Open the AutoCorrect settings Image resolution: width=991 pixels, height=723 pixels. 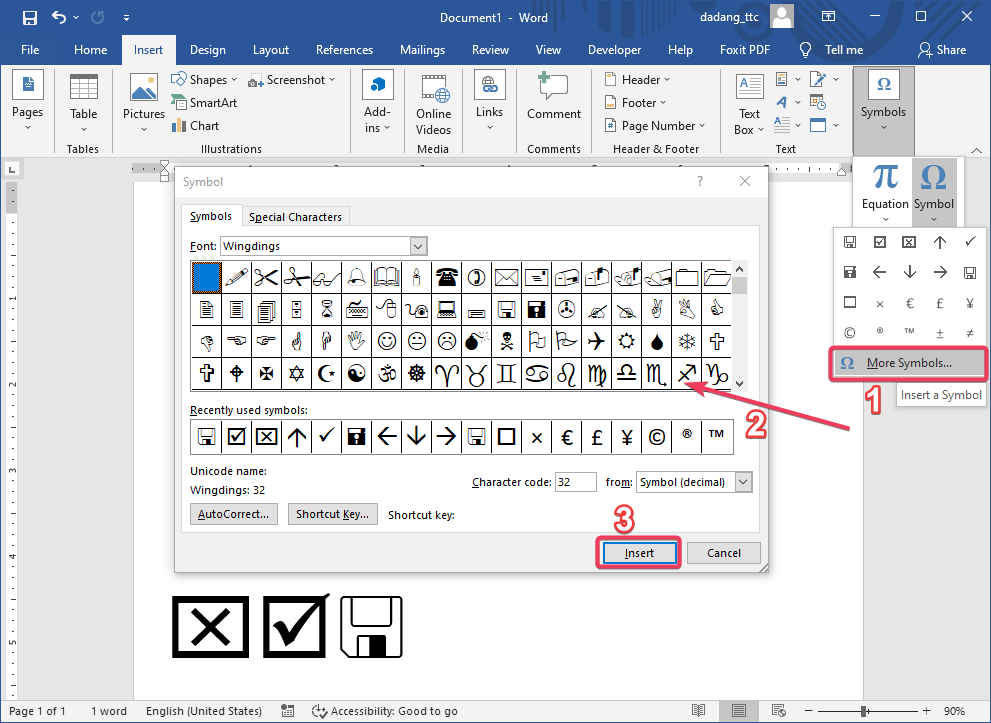pos(233,513)
